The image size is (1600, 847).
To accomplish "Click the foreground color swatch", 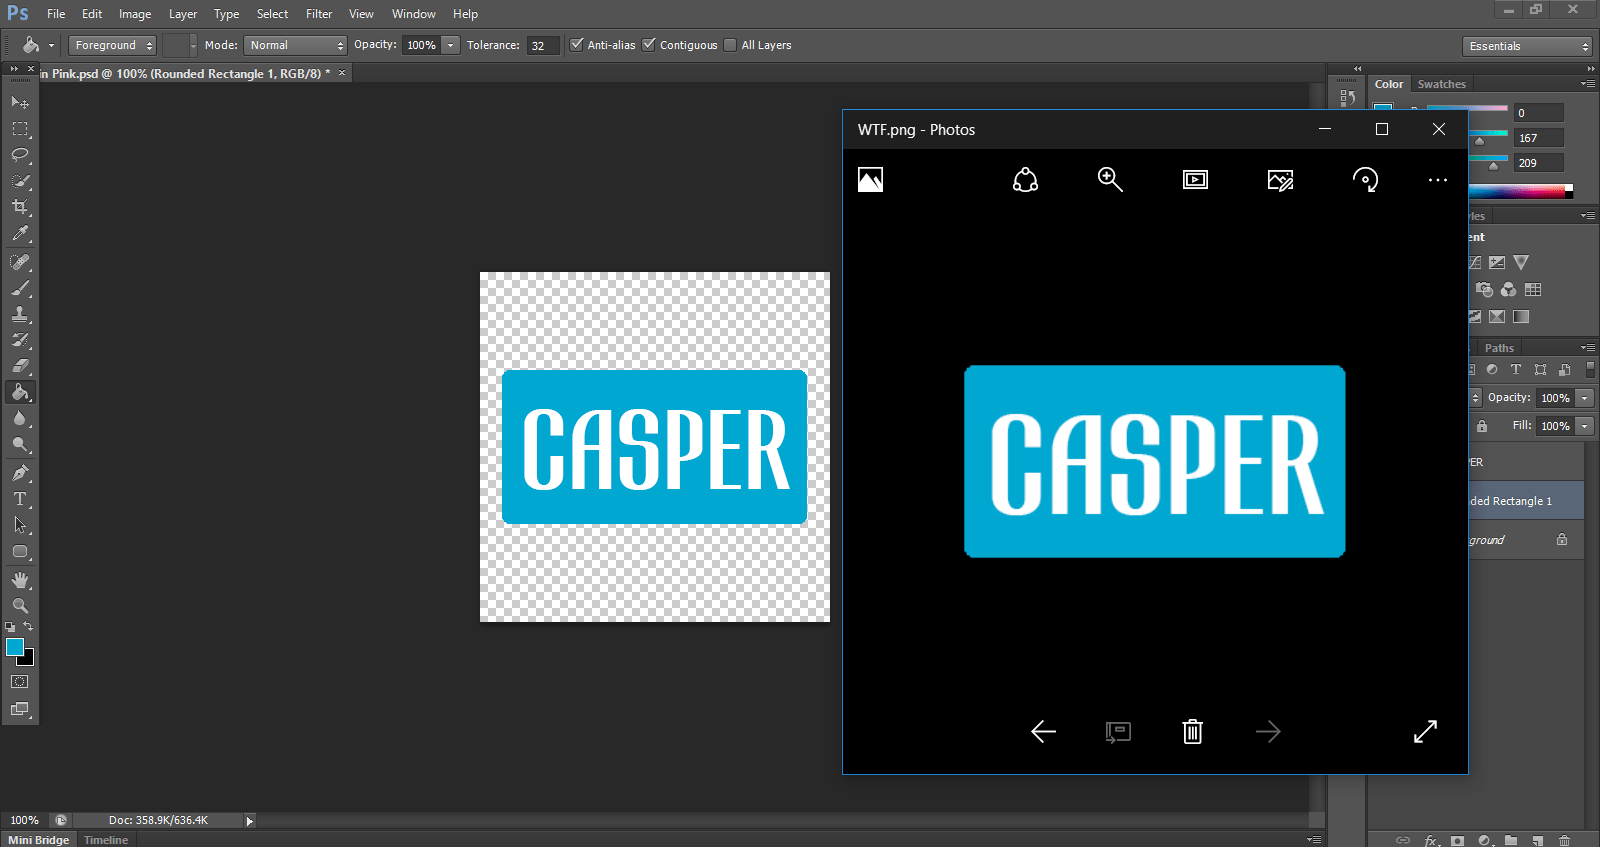I will point(15,647).
